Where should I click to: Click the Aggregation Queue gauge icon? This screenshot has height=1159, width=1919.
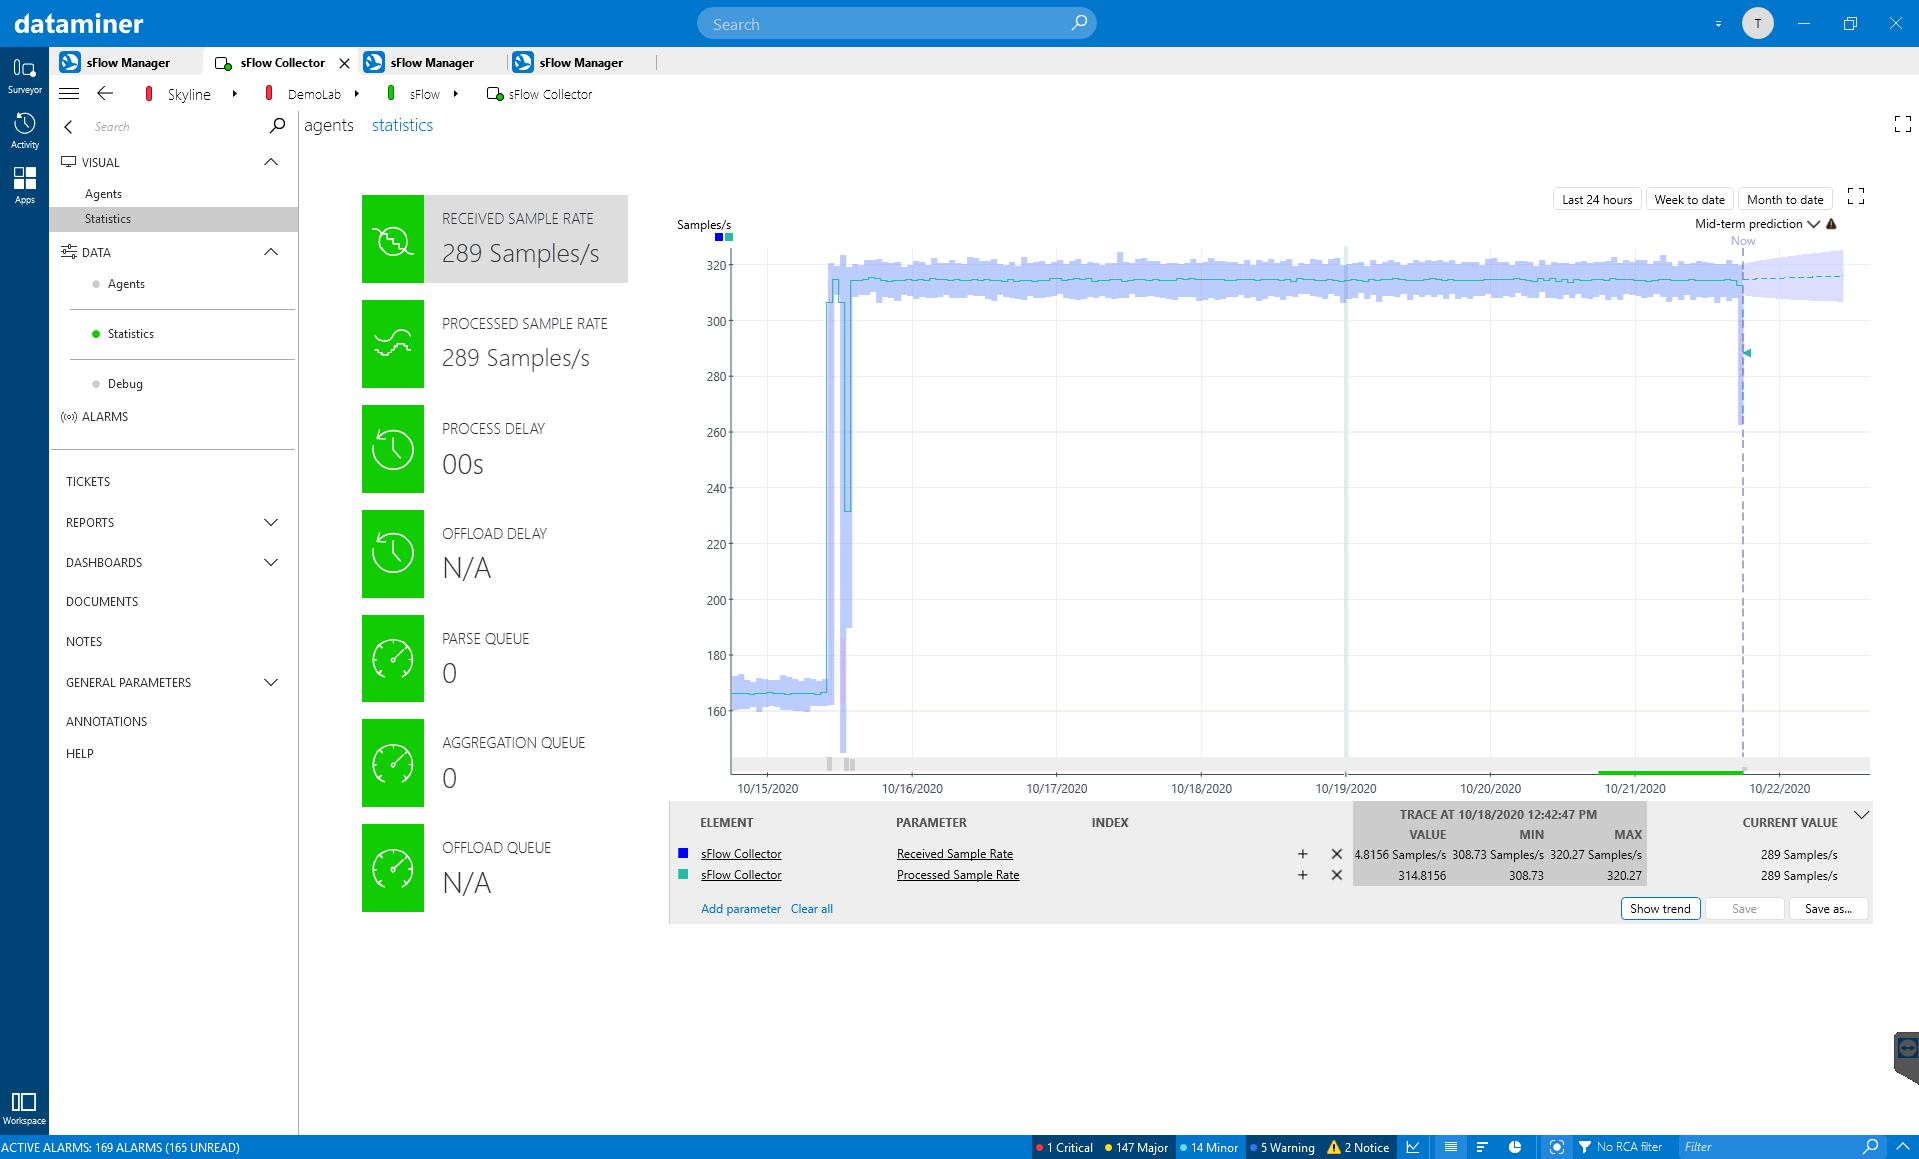click(393, 763)
